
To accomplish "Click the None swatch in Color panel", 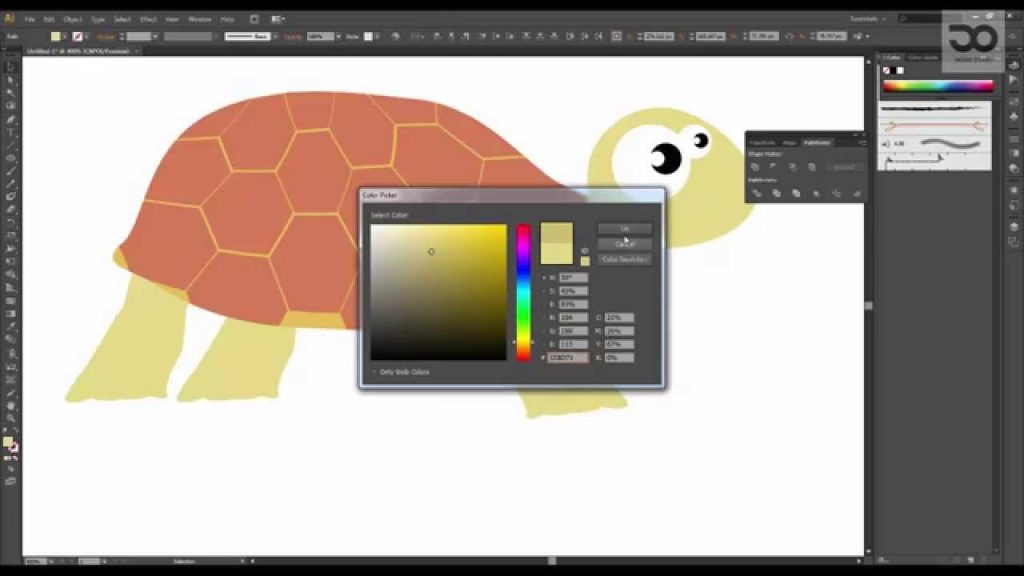I will [887, 71].
